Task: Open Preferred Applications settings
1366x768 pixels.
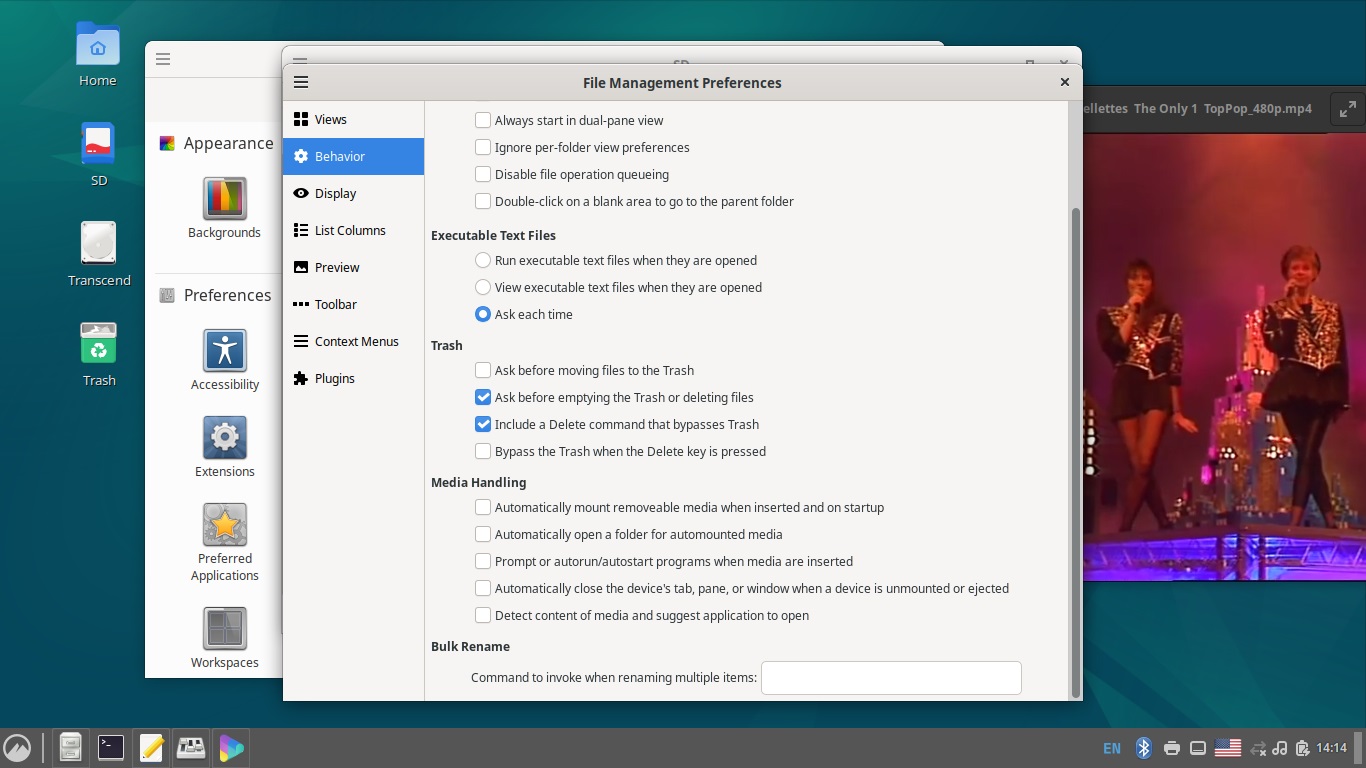Action: coord(225,542)
